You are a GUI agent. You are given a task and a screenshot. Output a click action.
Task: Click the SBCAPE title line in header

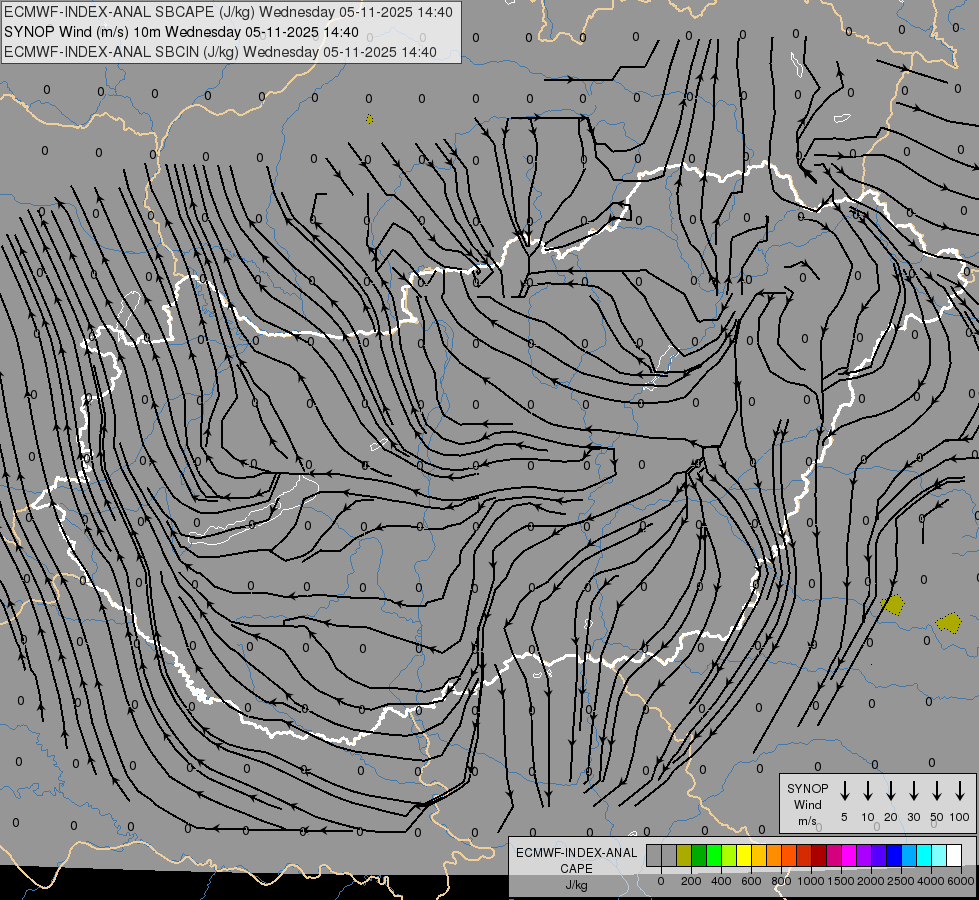228,12
